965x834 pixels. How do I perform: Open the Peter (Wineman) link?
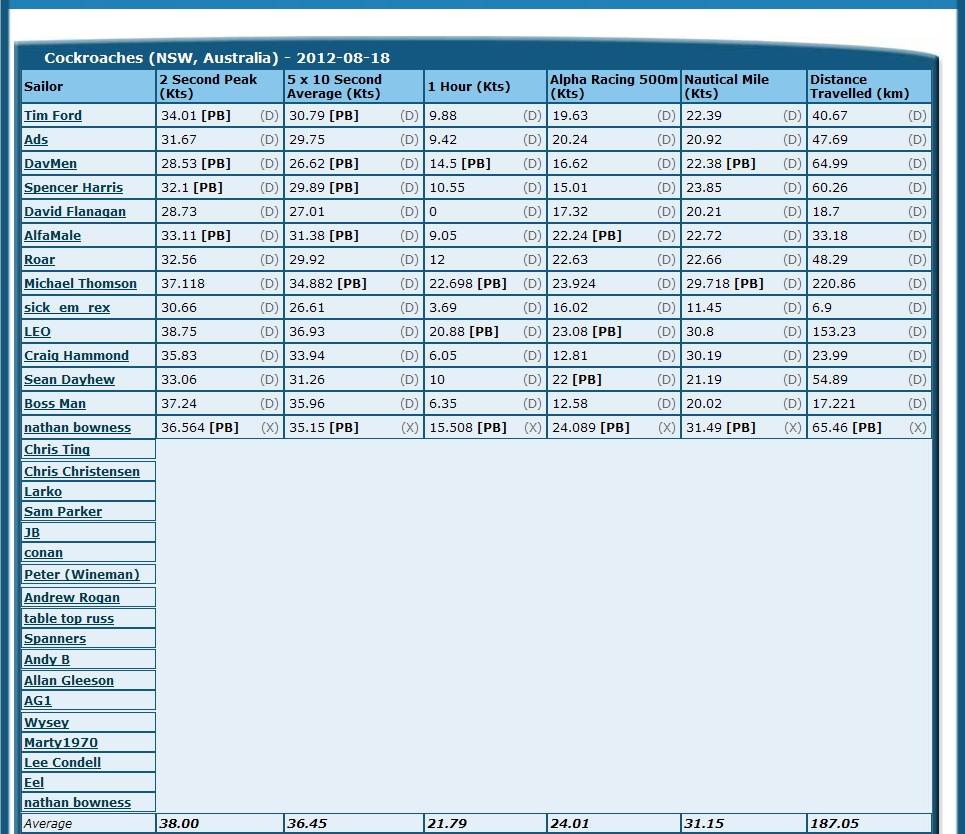(82, 575)
